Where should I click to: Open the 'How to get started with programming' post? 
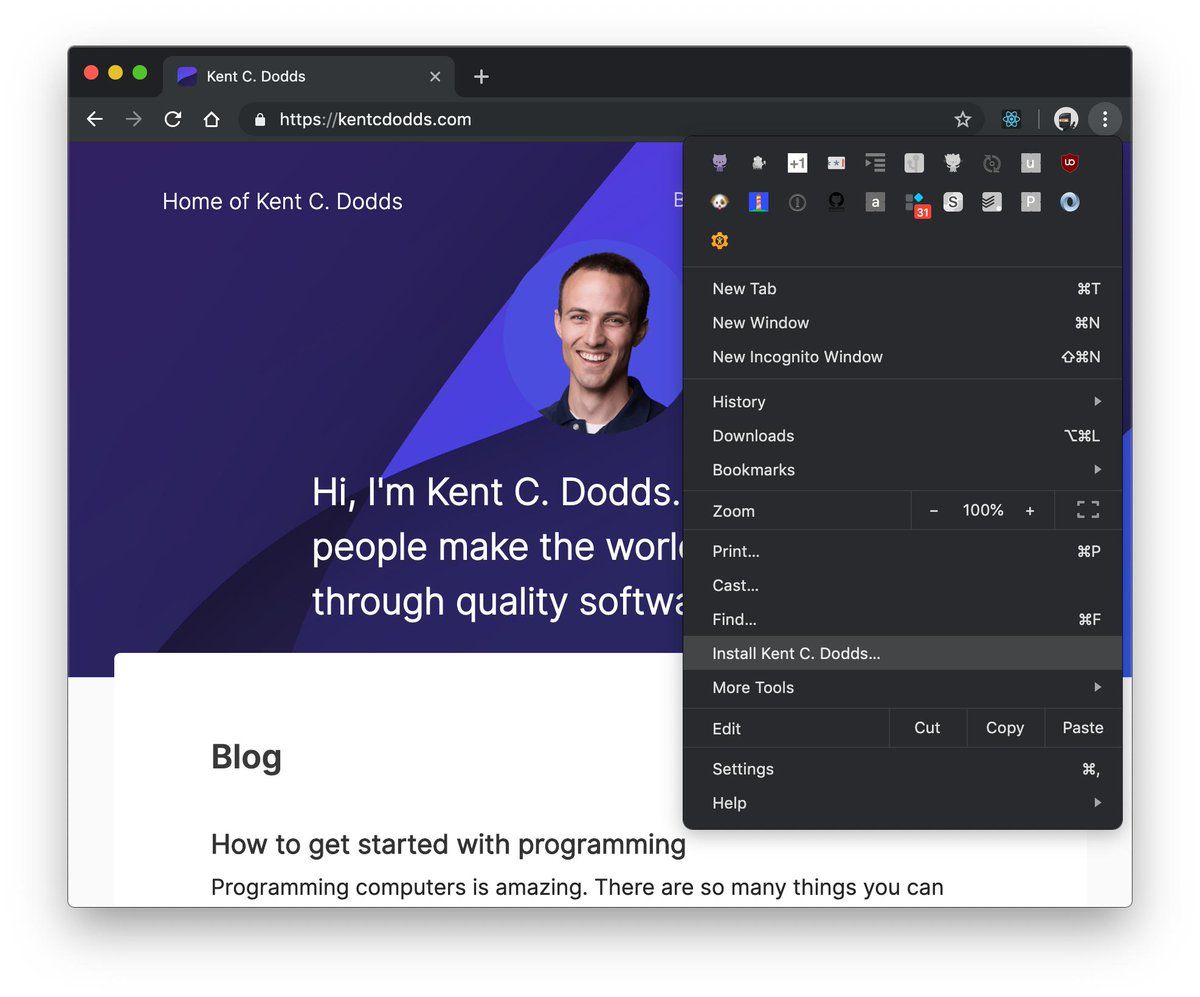pyautogui.click(x=448, y=845)
